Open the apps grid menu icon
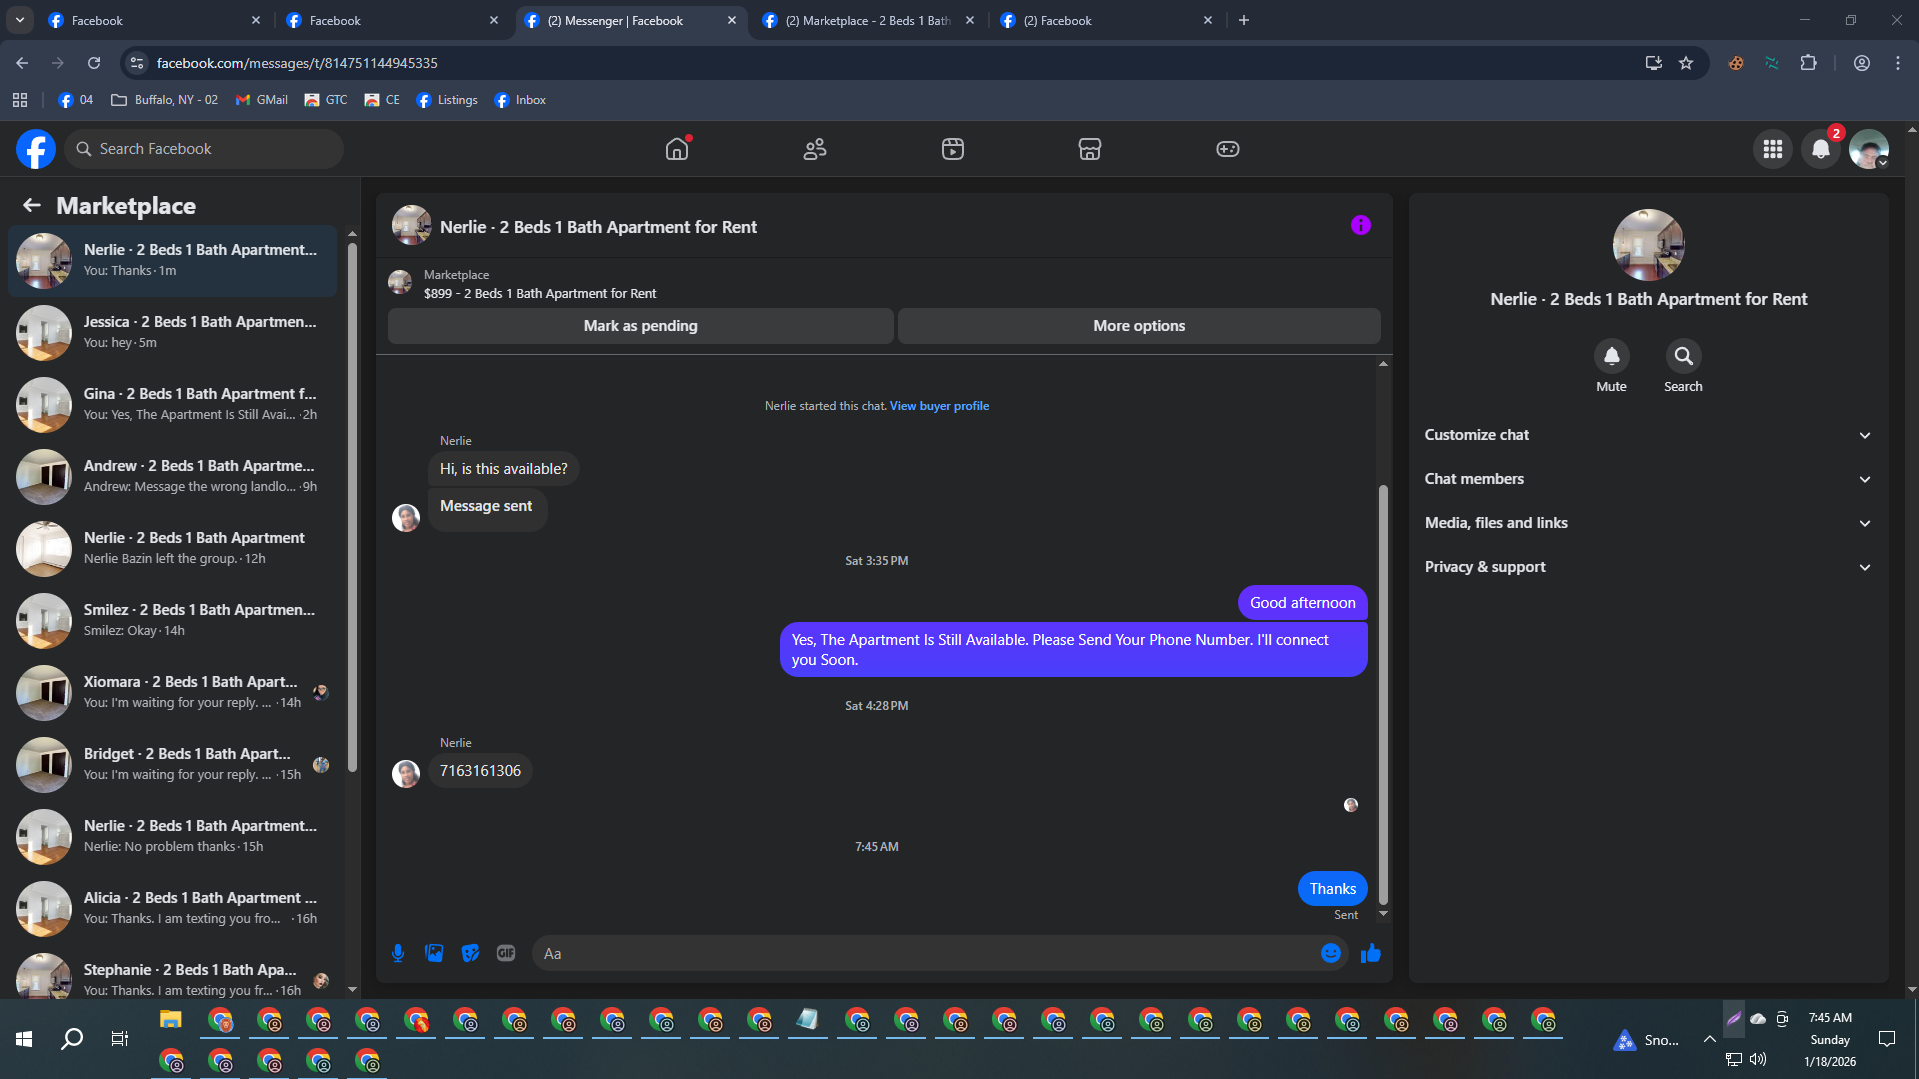The width and height of the screenshot is (1919, 1079). click(x=1773, y=149)
